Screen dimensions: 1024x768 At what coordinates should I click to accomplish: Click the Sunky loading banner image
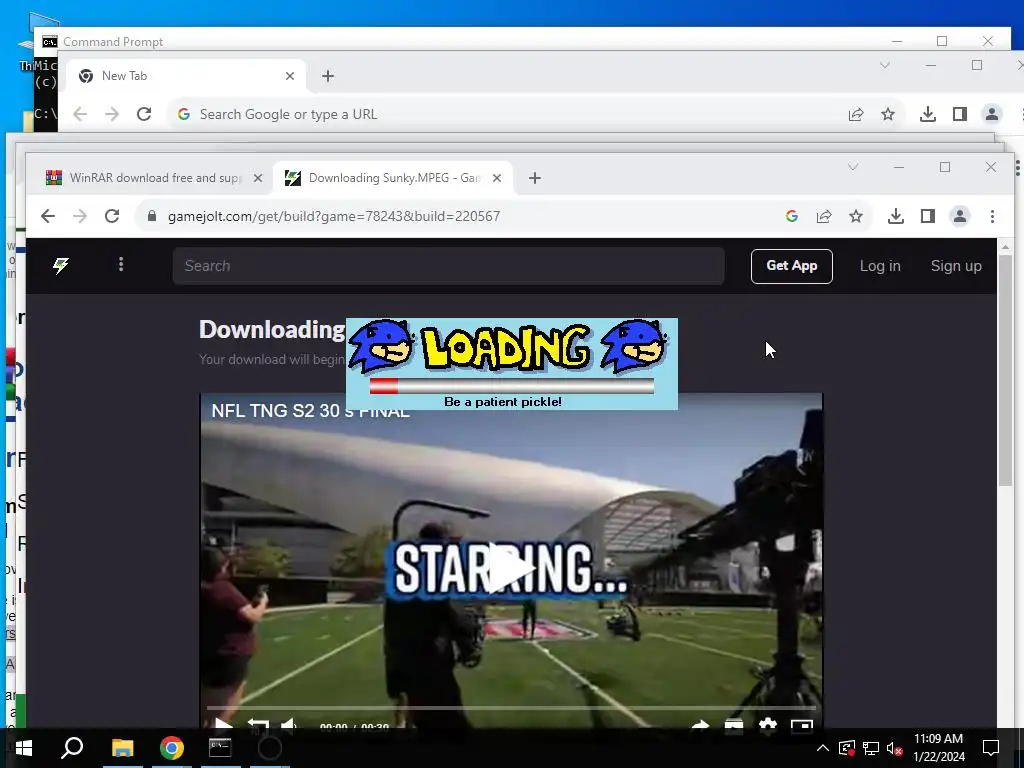pos(512,364)
